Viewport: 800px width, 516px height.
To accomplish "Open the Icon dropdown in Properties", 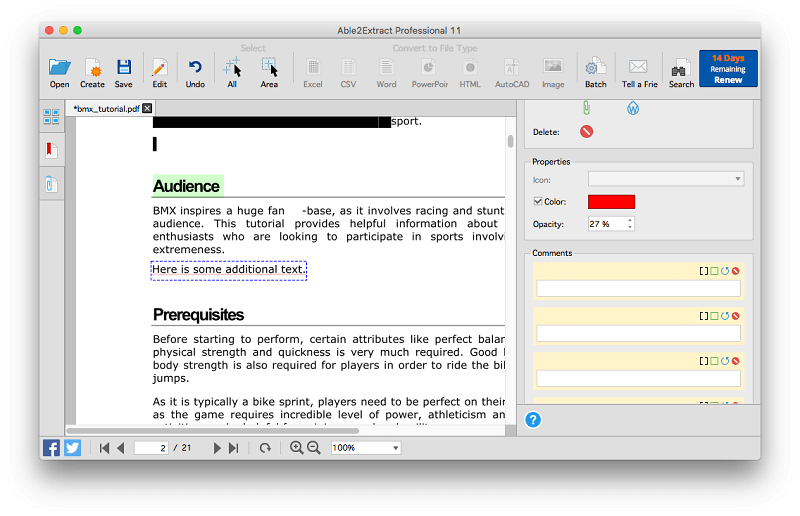I will pos(666,179).
